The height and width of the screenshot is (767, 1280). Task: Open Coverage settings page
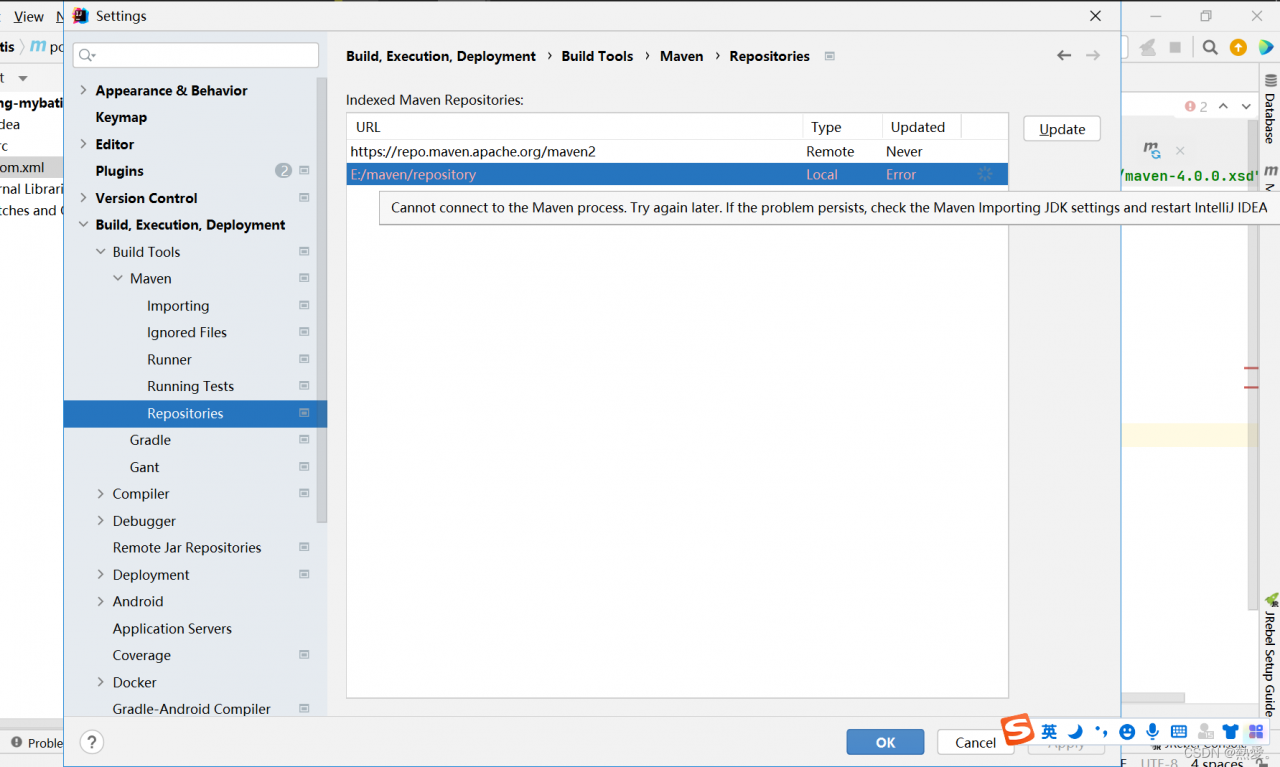tap(141, 656)
